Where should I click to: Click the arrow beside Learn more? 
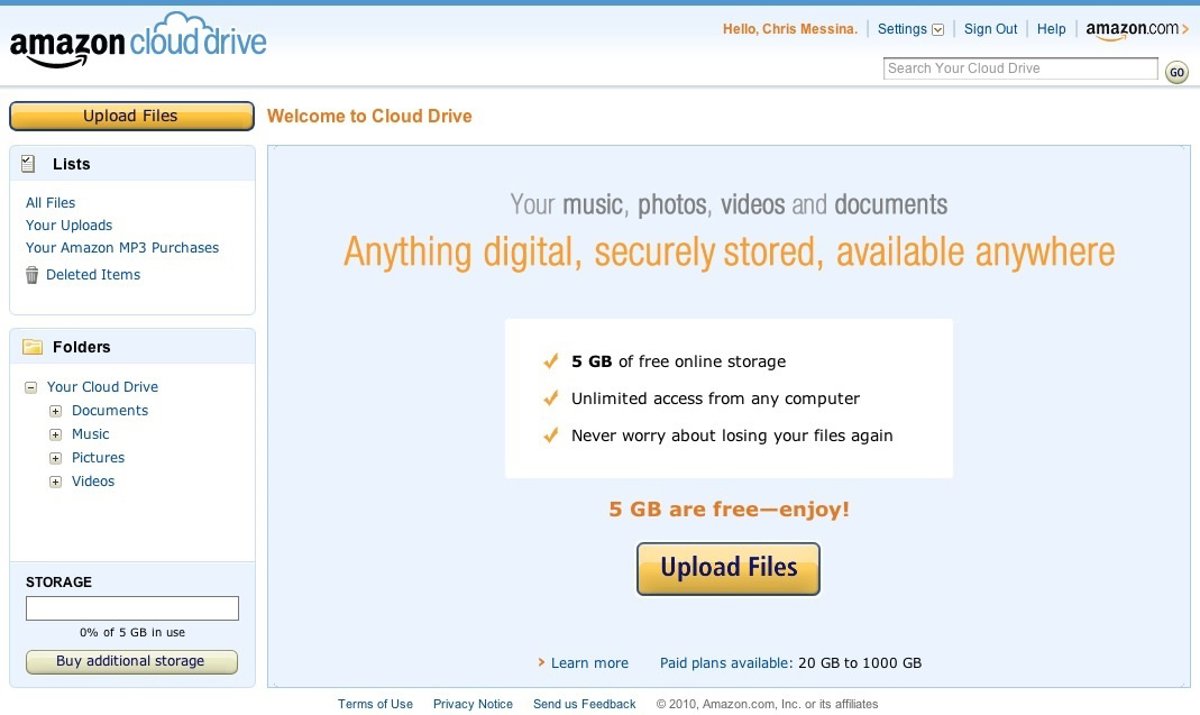[541, 662]
